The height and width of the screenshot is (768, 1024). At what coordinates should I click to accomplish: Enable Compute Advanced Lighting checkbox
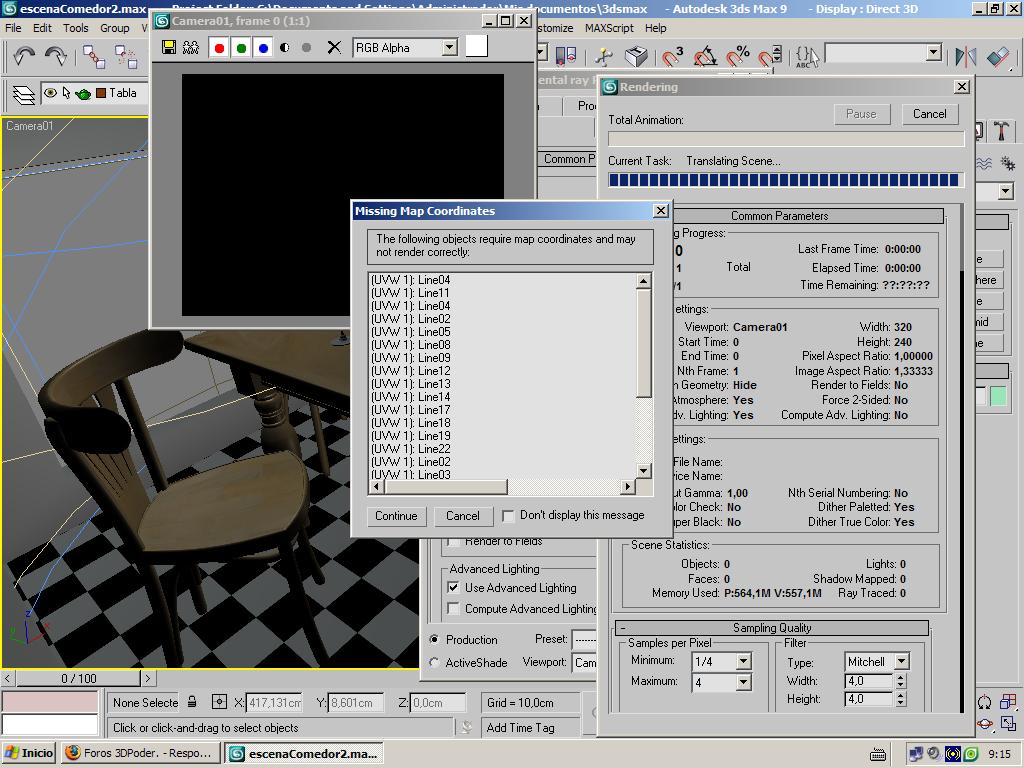click(x=453, y=609)
